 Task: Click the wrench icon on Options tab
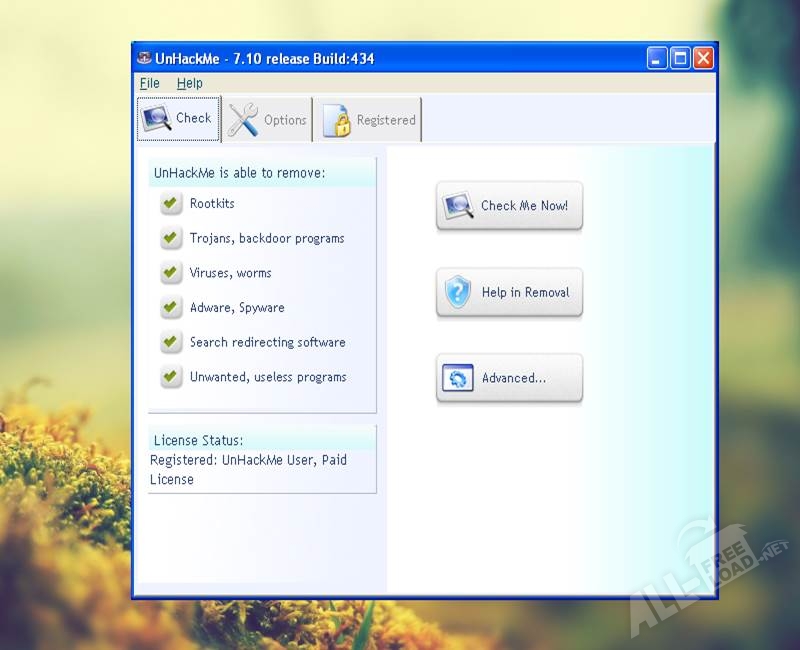tap(242, 120)
